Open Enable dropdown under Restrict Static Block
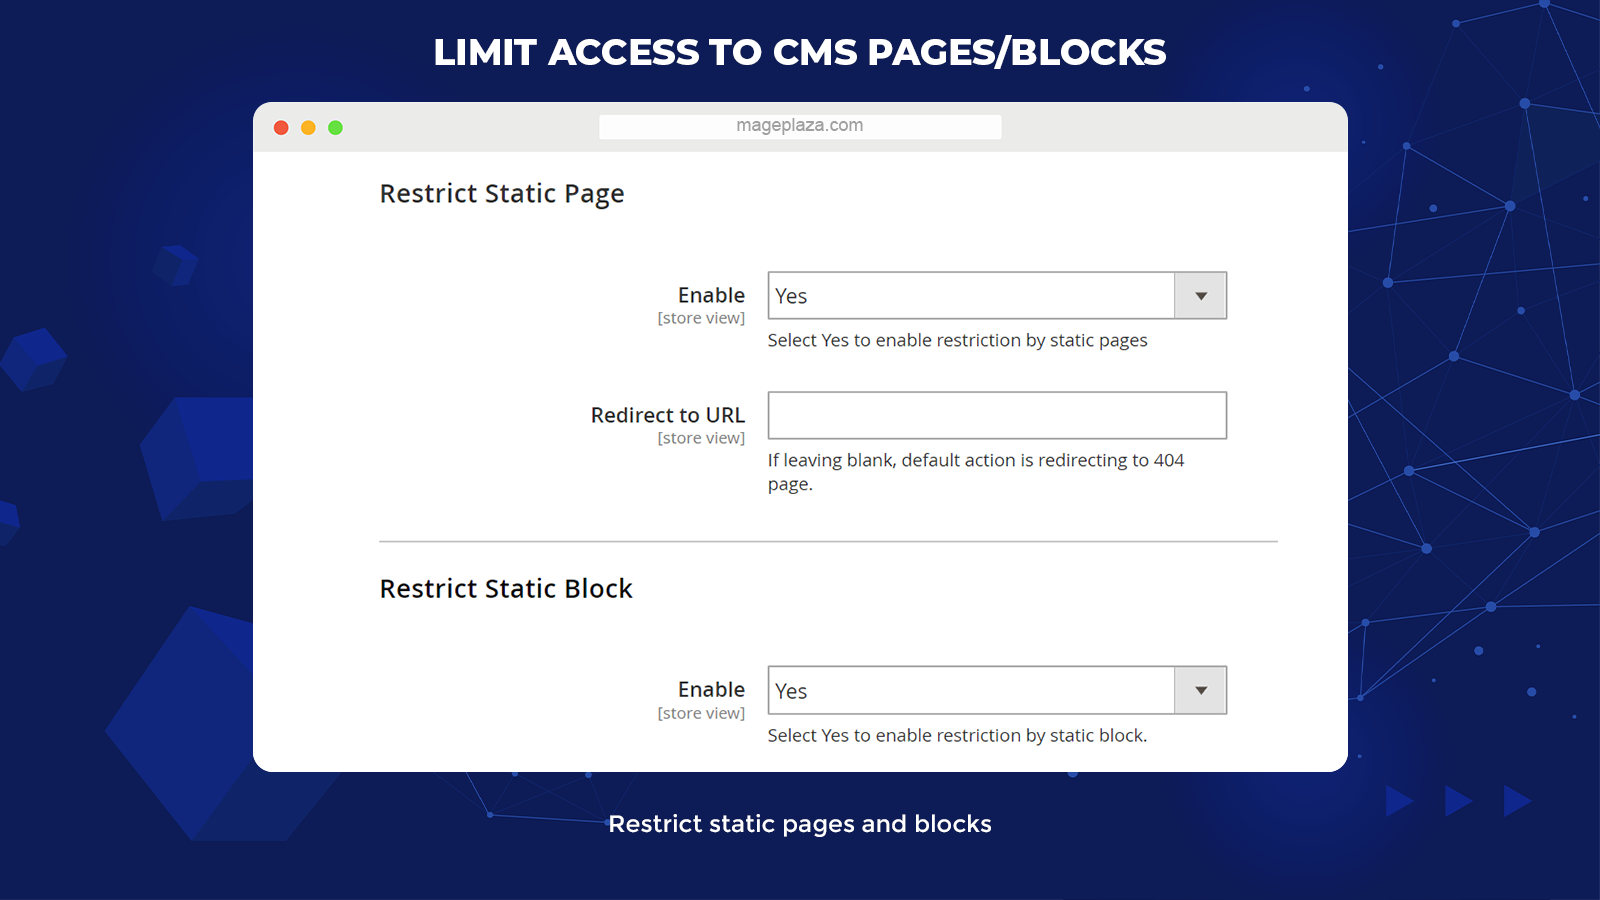Image resolution: width=1600 pixels, height=900 pixels. point(997,691)
